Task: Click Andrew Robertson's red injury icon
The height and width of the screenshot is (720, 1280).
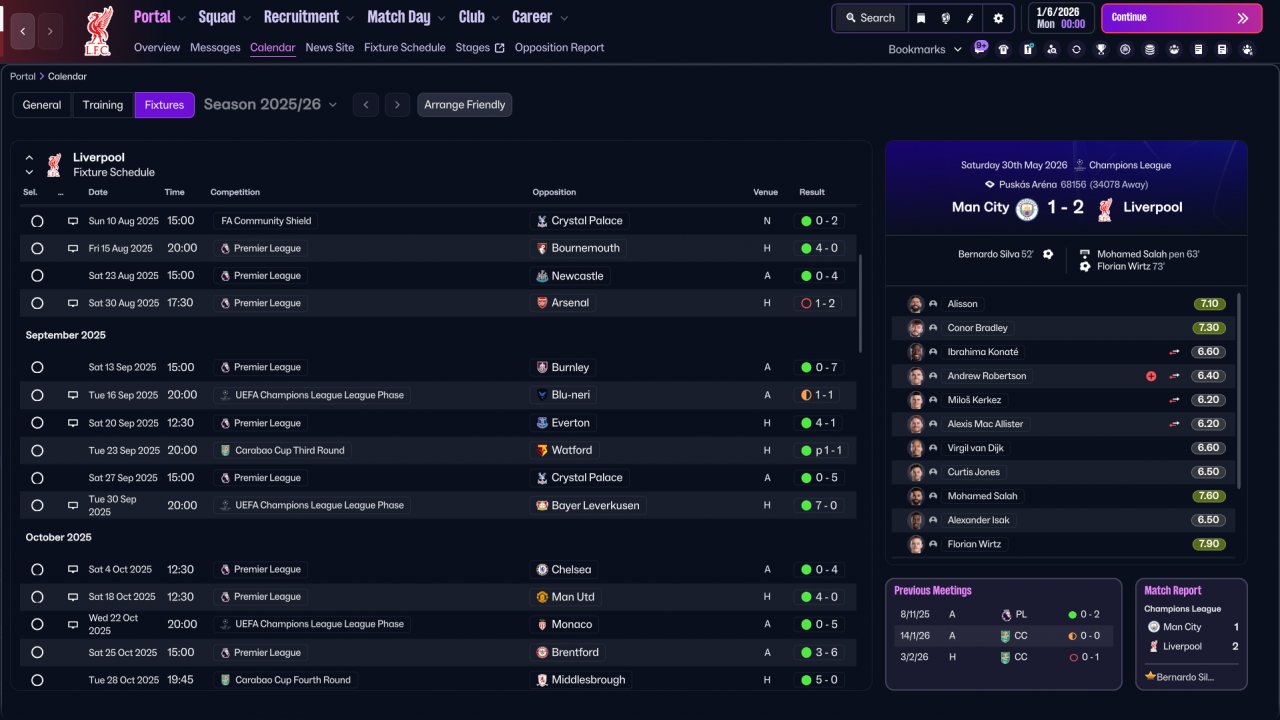Action: point(1151,376)
